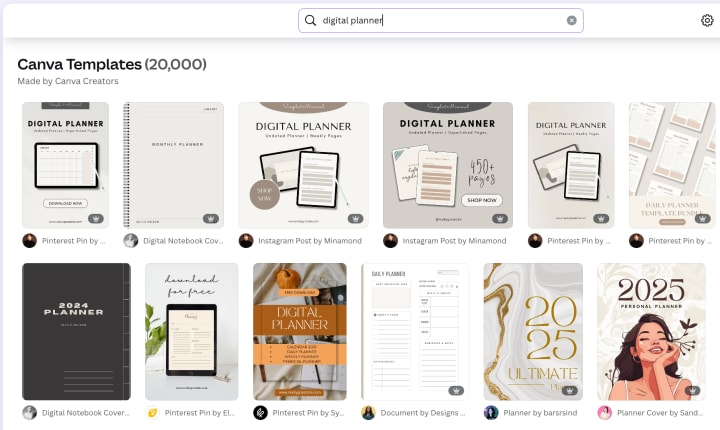Open the orange Digital Planner pumpkin template
This screenshot has height=430, width=720.
(300, 331)
